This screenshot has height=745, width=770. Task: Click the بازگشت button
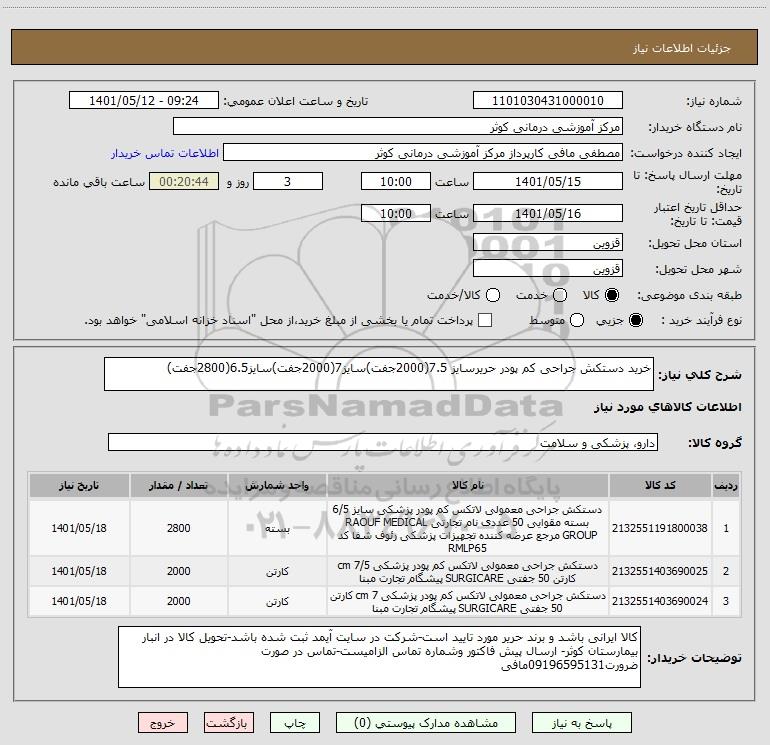click(x=229, y=723)
